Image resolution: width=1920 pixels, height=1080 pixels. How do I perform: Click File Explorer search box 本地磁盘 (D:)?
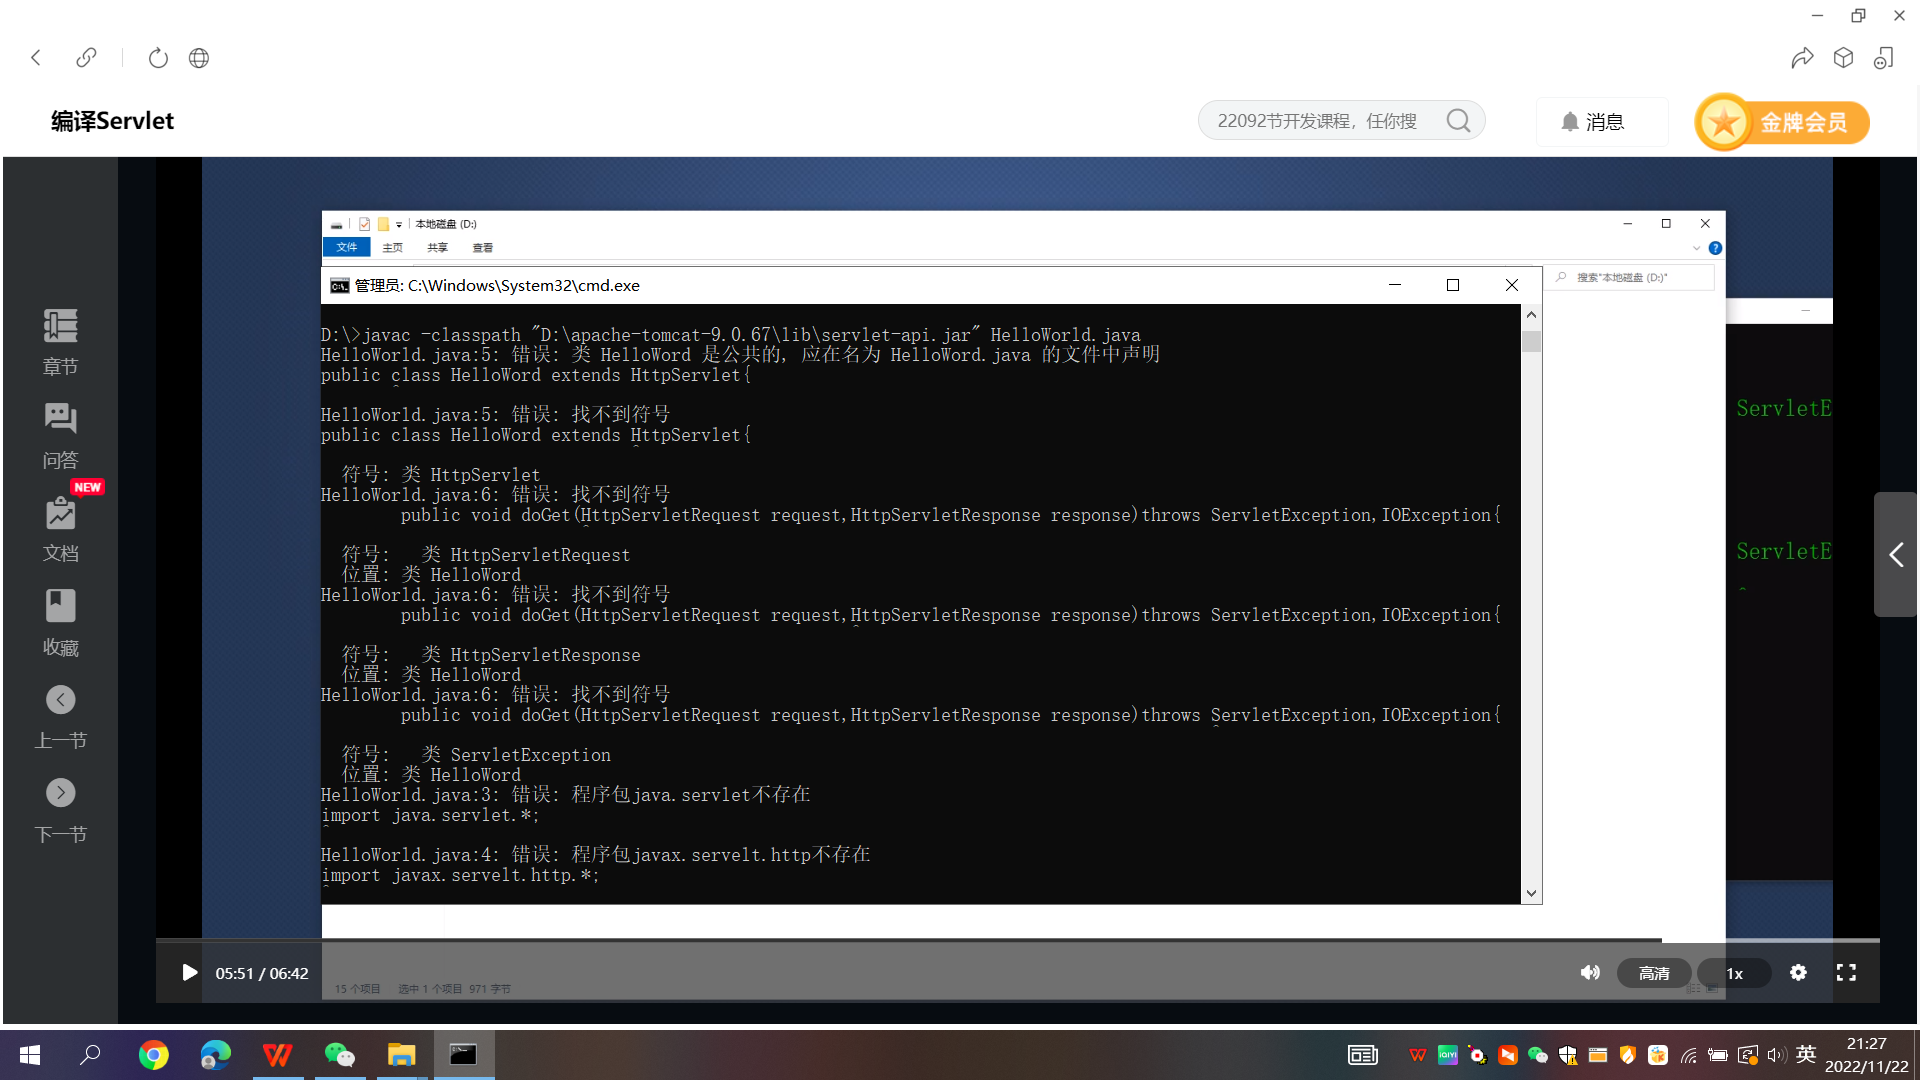(1630, 277)
